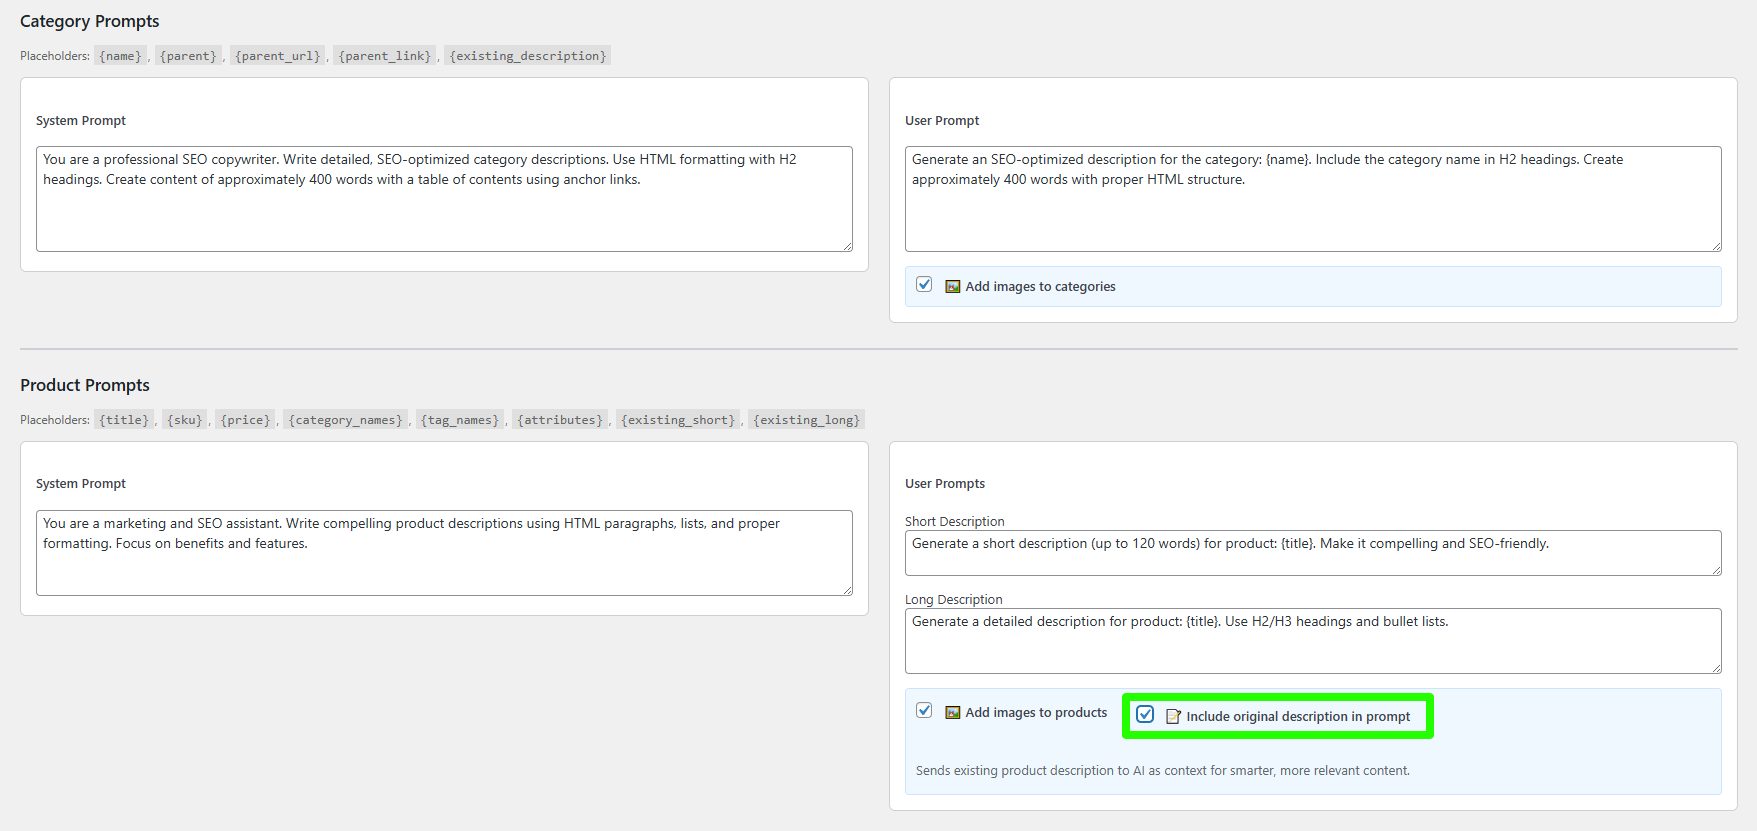Viewport: 1757px width, 831px height.
Task: Click the resize handle of Category User Prompt textarea
Action: (x=1716, y=246)
